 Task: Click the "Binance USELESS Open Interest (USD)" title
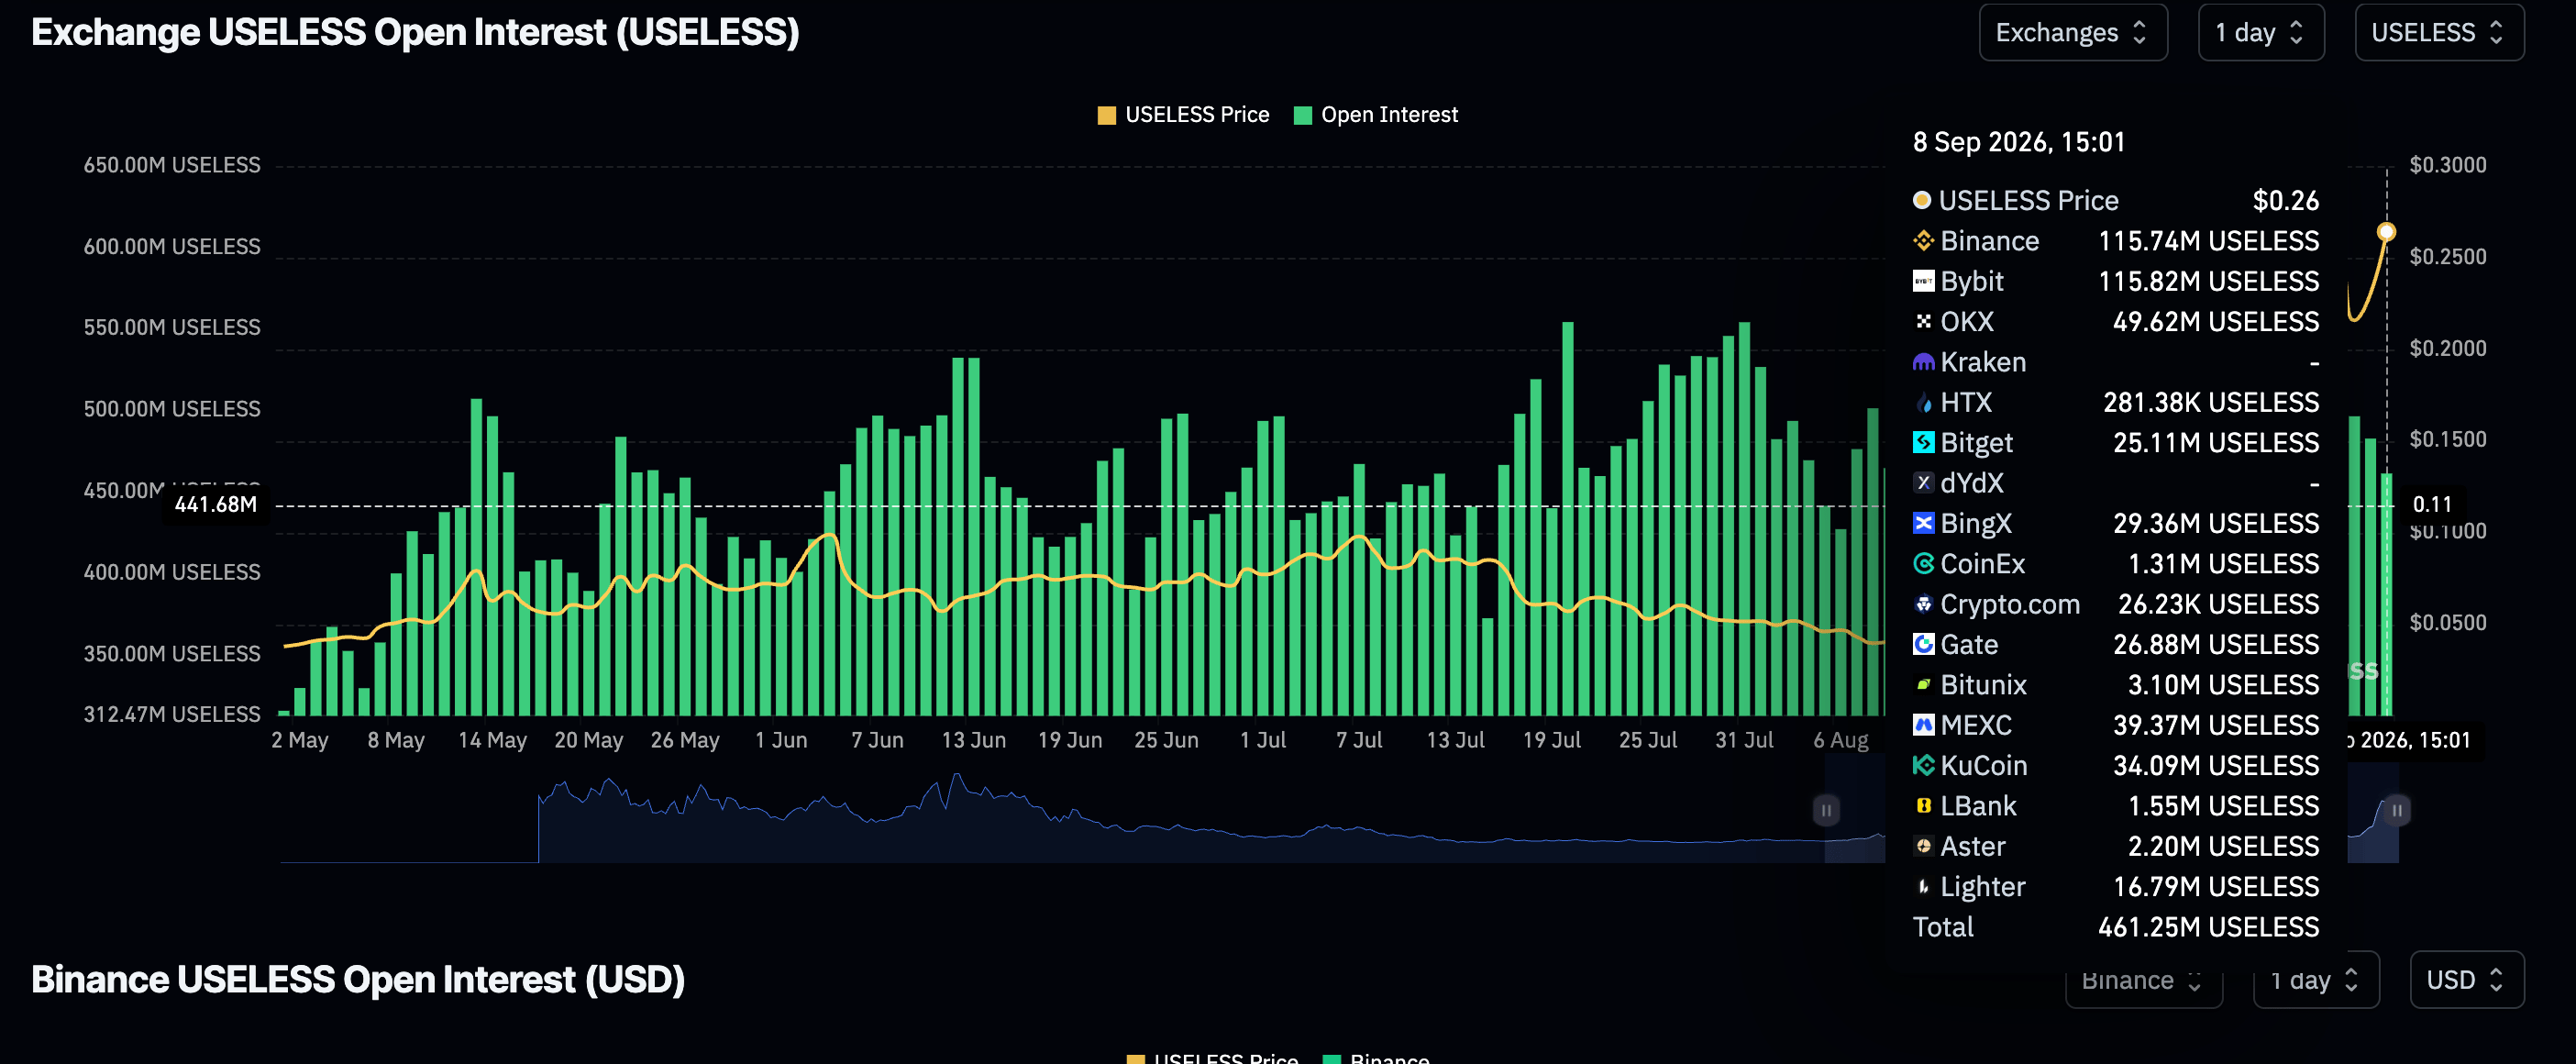[358, 980]
